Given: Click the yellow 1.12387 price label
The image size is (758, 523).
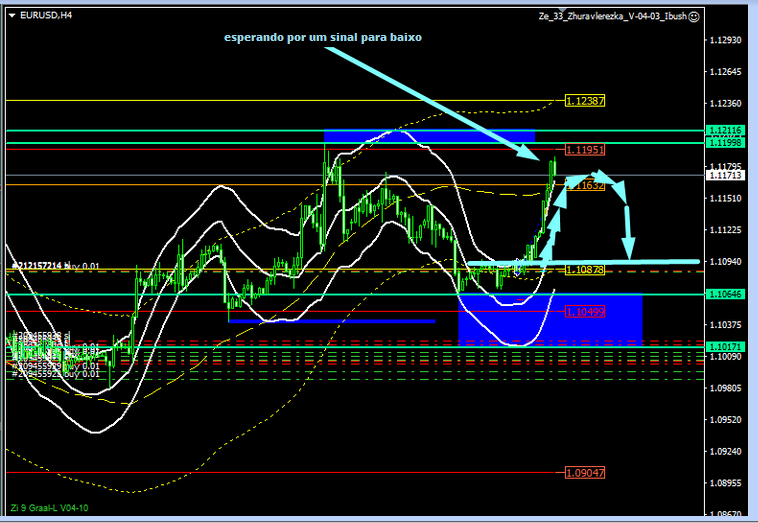Looking at the screenshot, I should click(x=585, y=101).
